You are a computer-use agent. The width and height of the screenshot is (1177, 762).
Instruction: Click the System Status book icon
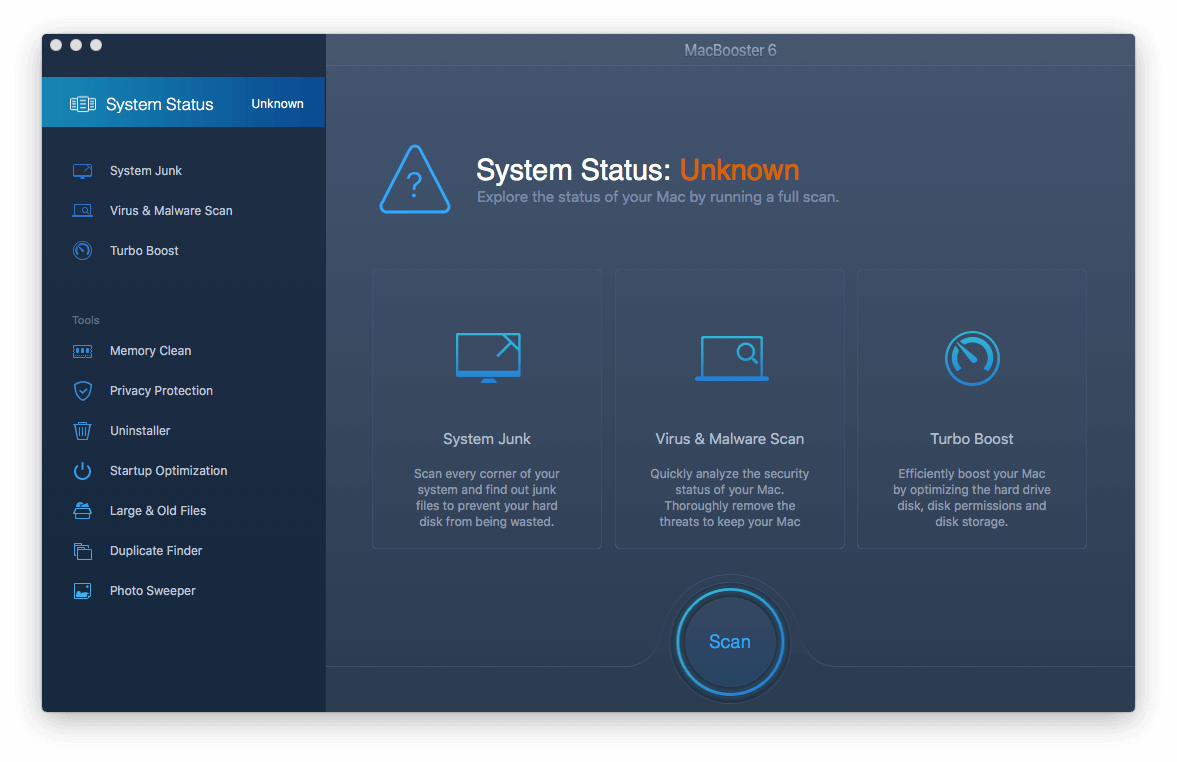pos(83,104)
